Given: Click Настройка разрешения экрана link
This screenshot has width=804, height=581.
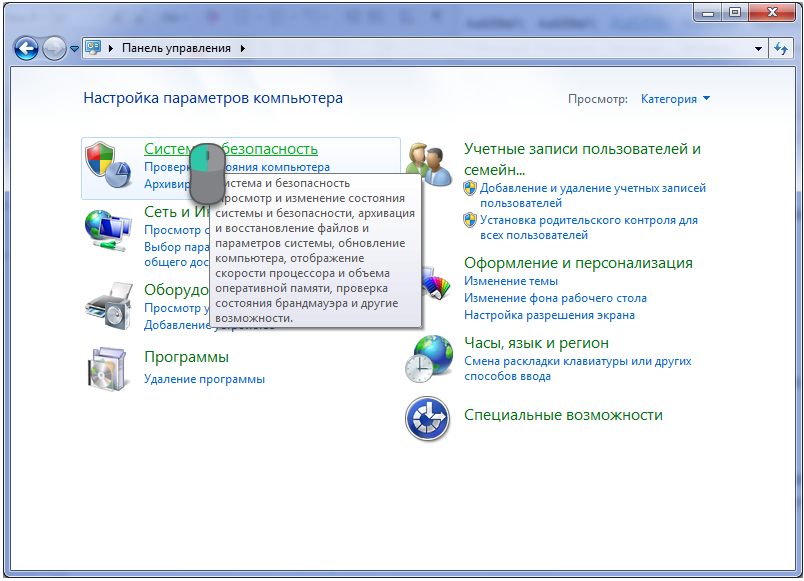Looking at the screenshot, I should click(x=549, y=315).
